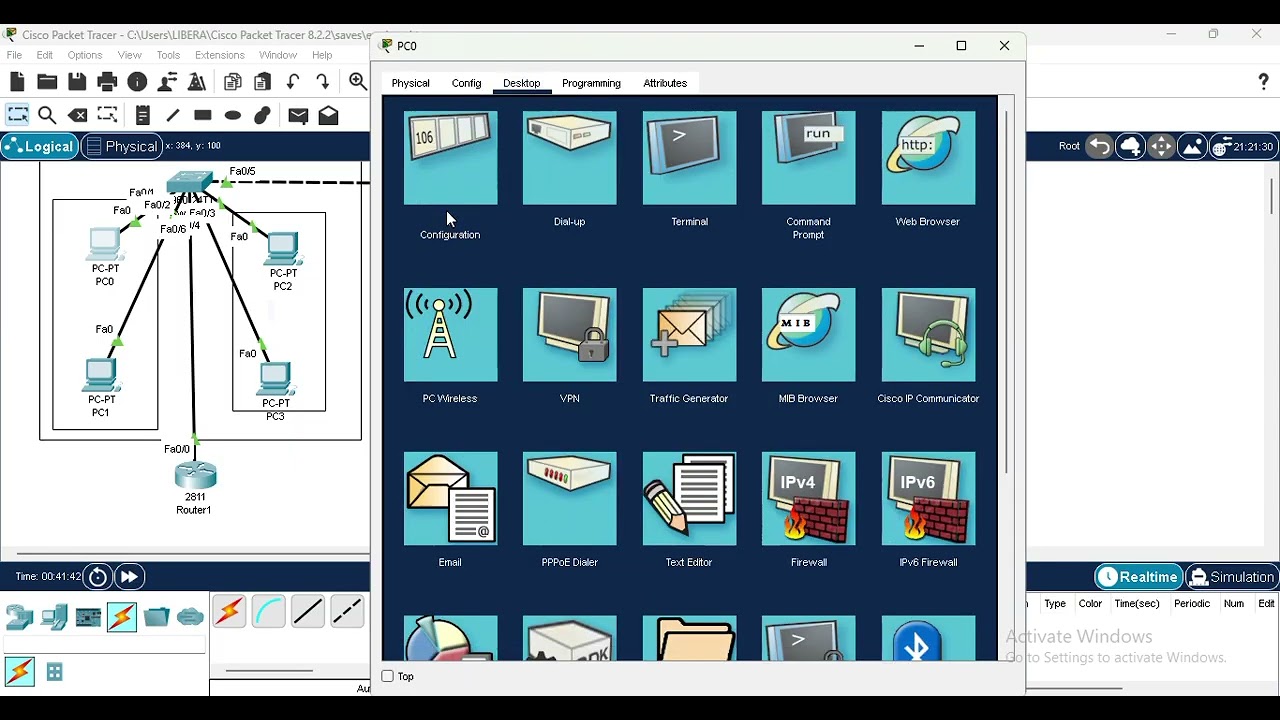1280x720 pixels.
Task: Select the Place Note tool
Action: (x=142, y=116)
